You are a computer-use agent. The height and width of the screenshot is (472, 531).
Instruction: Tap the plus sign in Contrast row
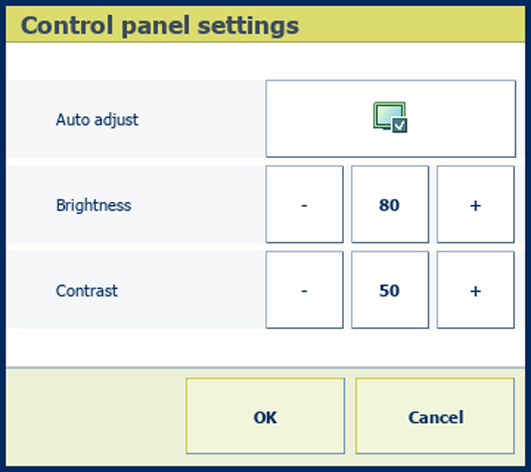coord(475,291)
